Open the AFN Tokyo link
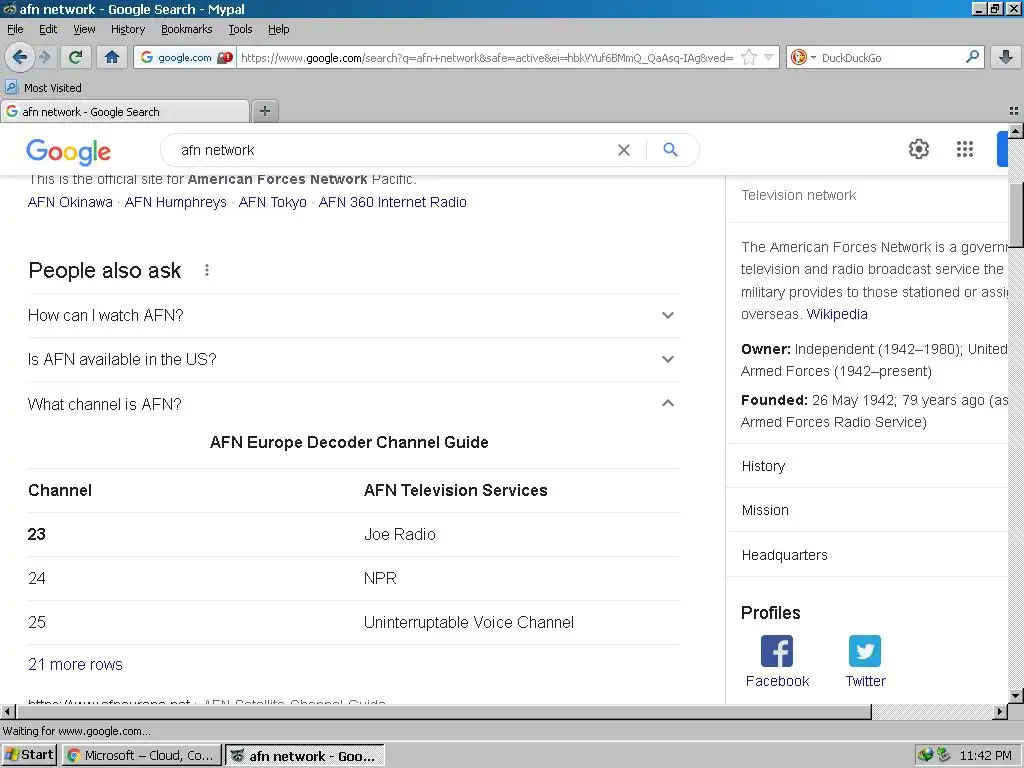1024x768 pixels. pyautogui.click(x=272, y=202)
